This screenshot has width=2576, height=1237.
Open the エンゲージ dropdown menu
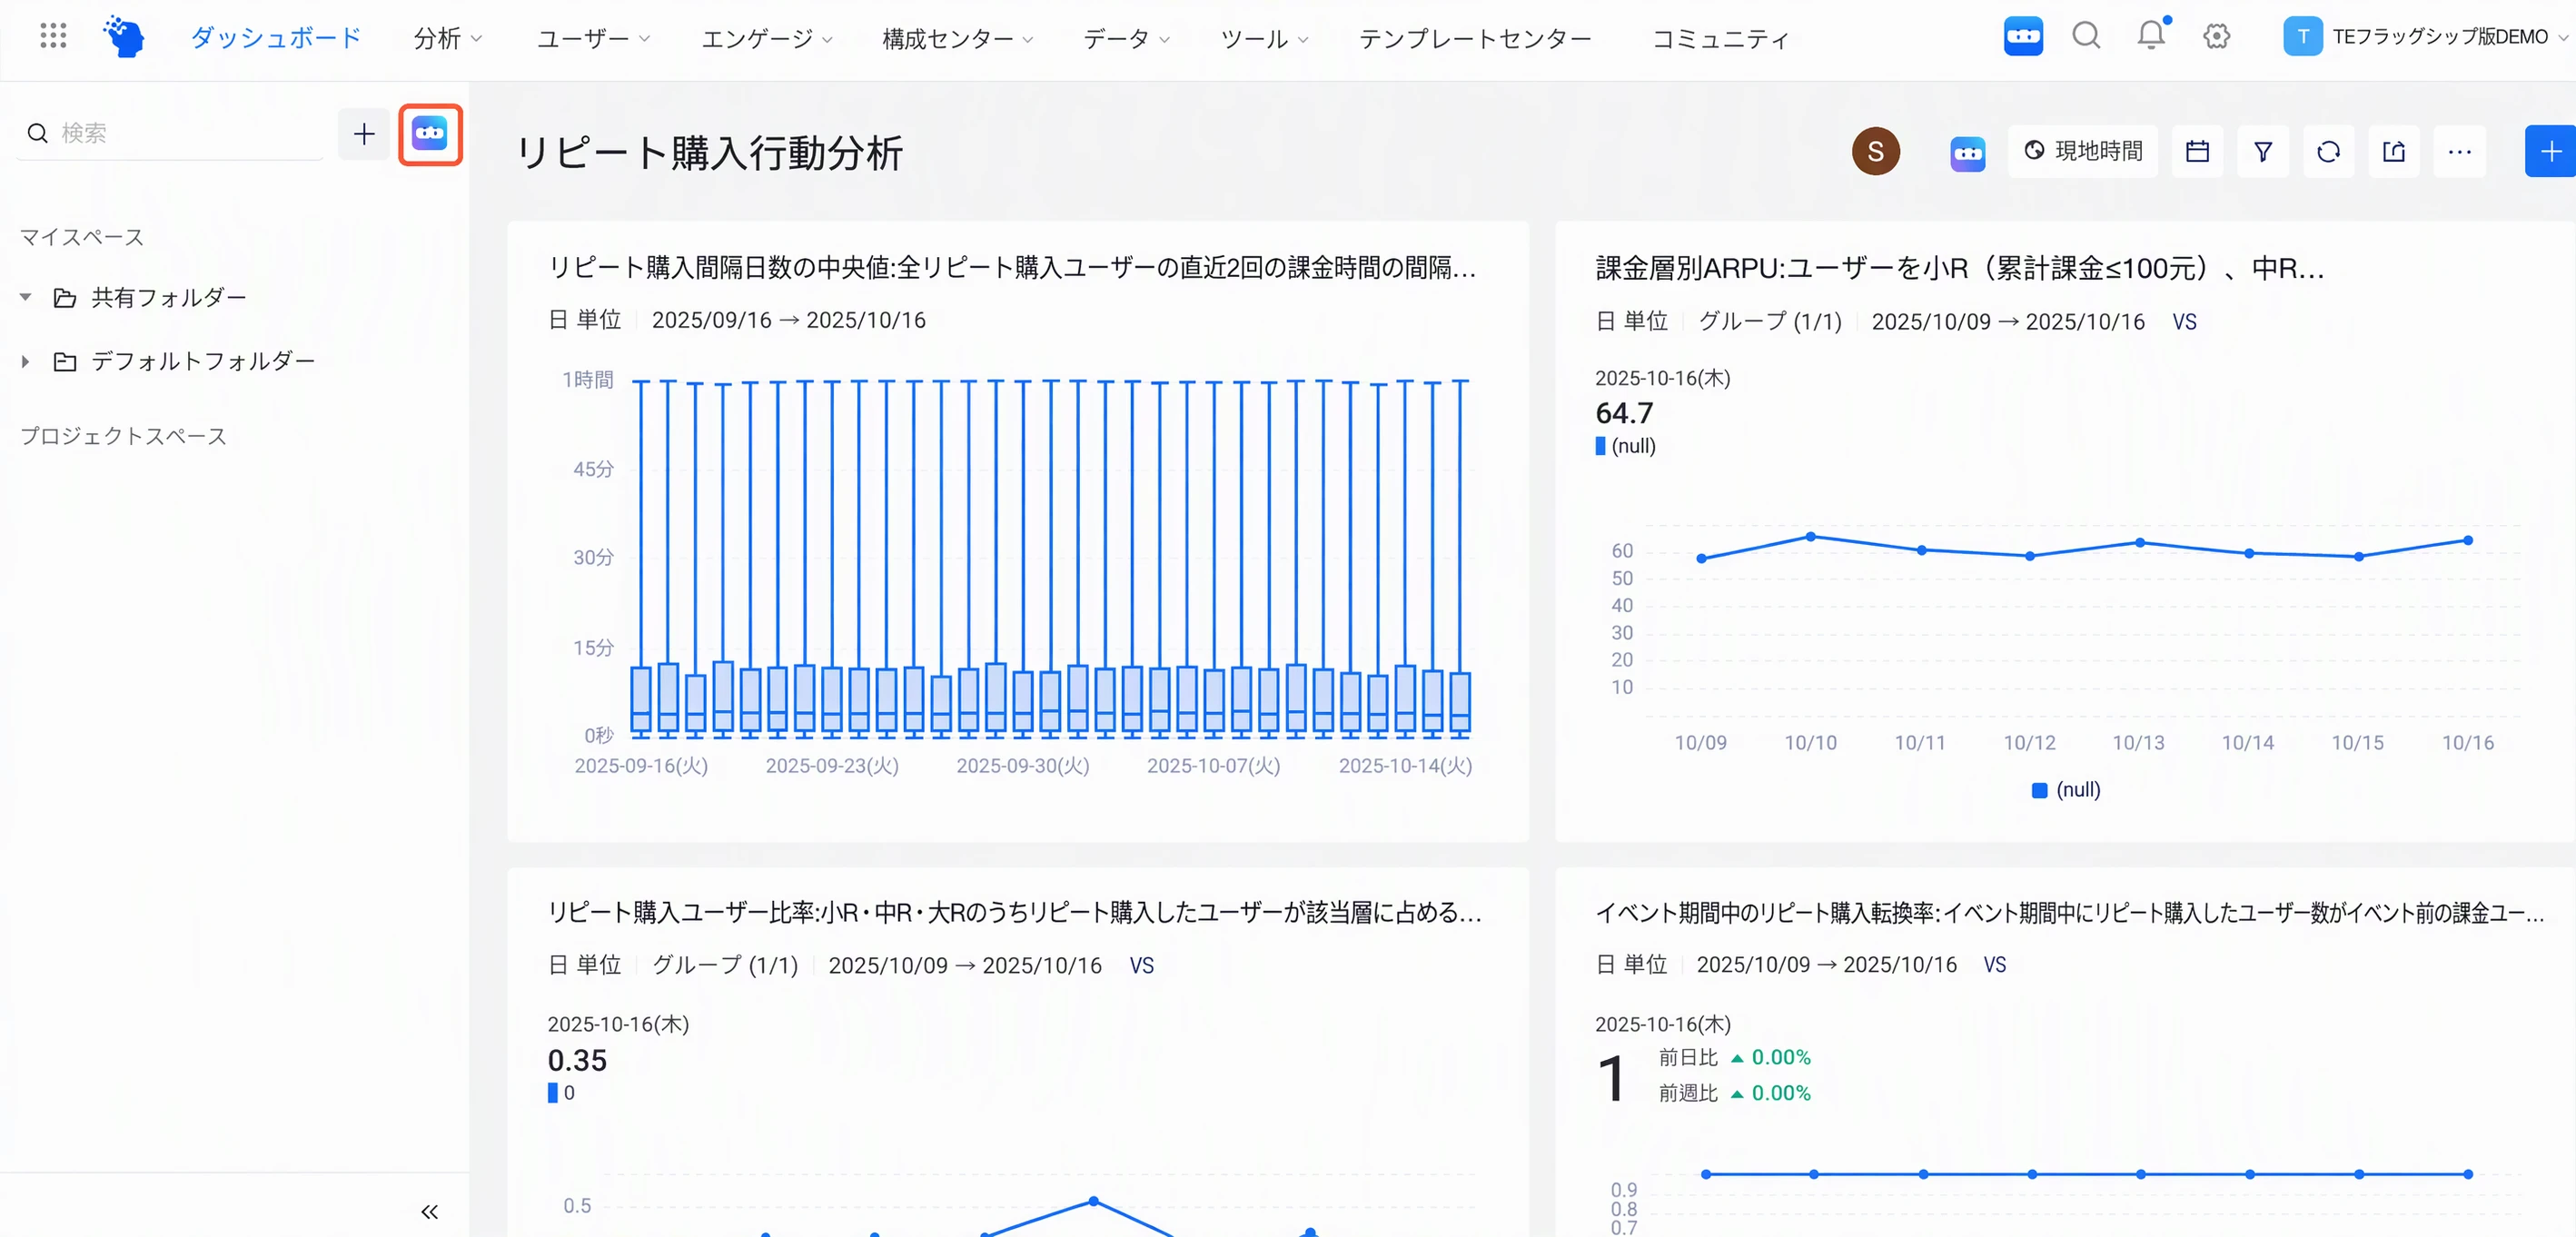click(x=767, y=38)
